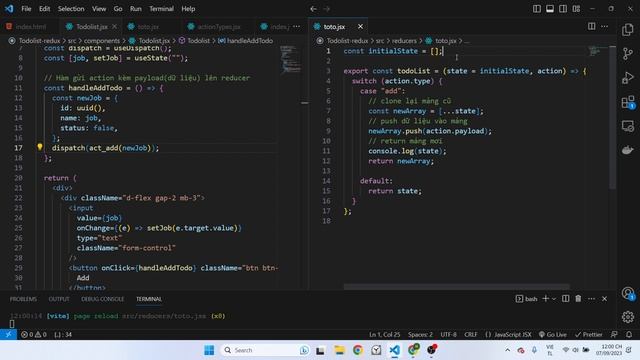This screenshot has height=360, width=640.
Task: Show the OUTPUT panel tab
Action: point(59,299)
